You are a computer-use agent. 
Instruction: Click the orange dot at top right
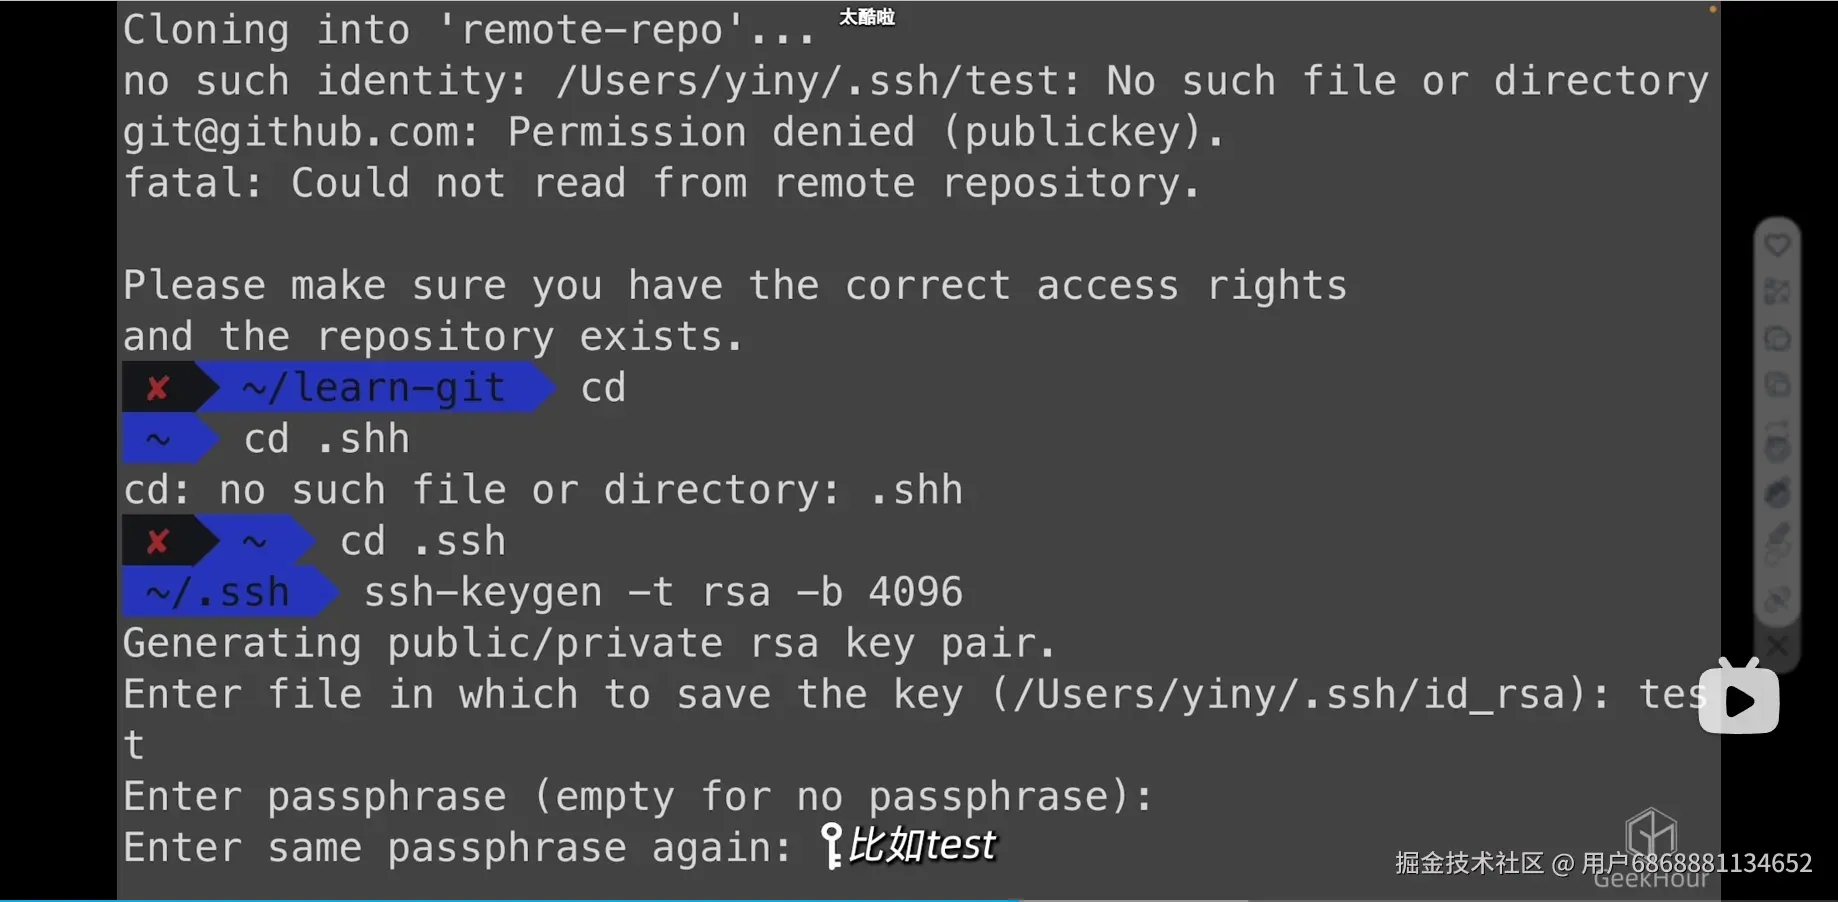click(x=1712, y=9)
